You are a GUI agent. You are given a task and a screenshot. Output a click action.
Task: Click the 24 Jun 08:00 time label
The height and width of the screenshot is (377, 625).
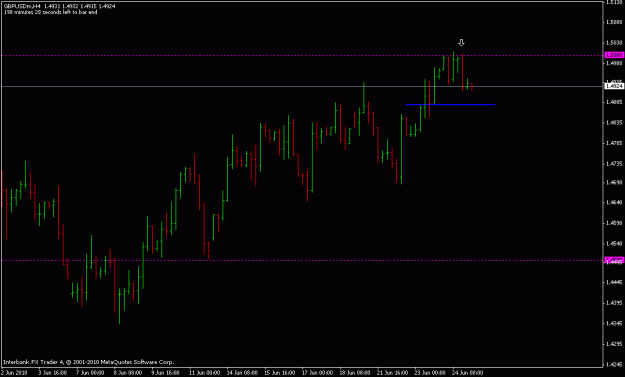coord(468,373)
